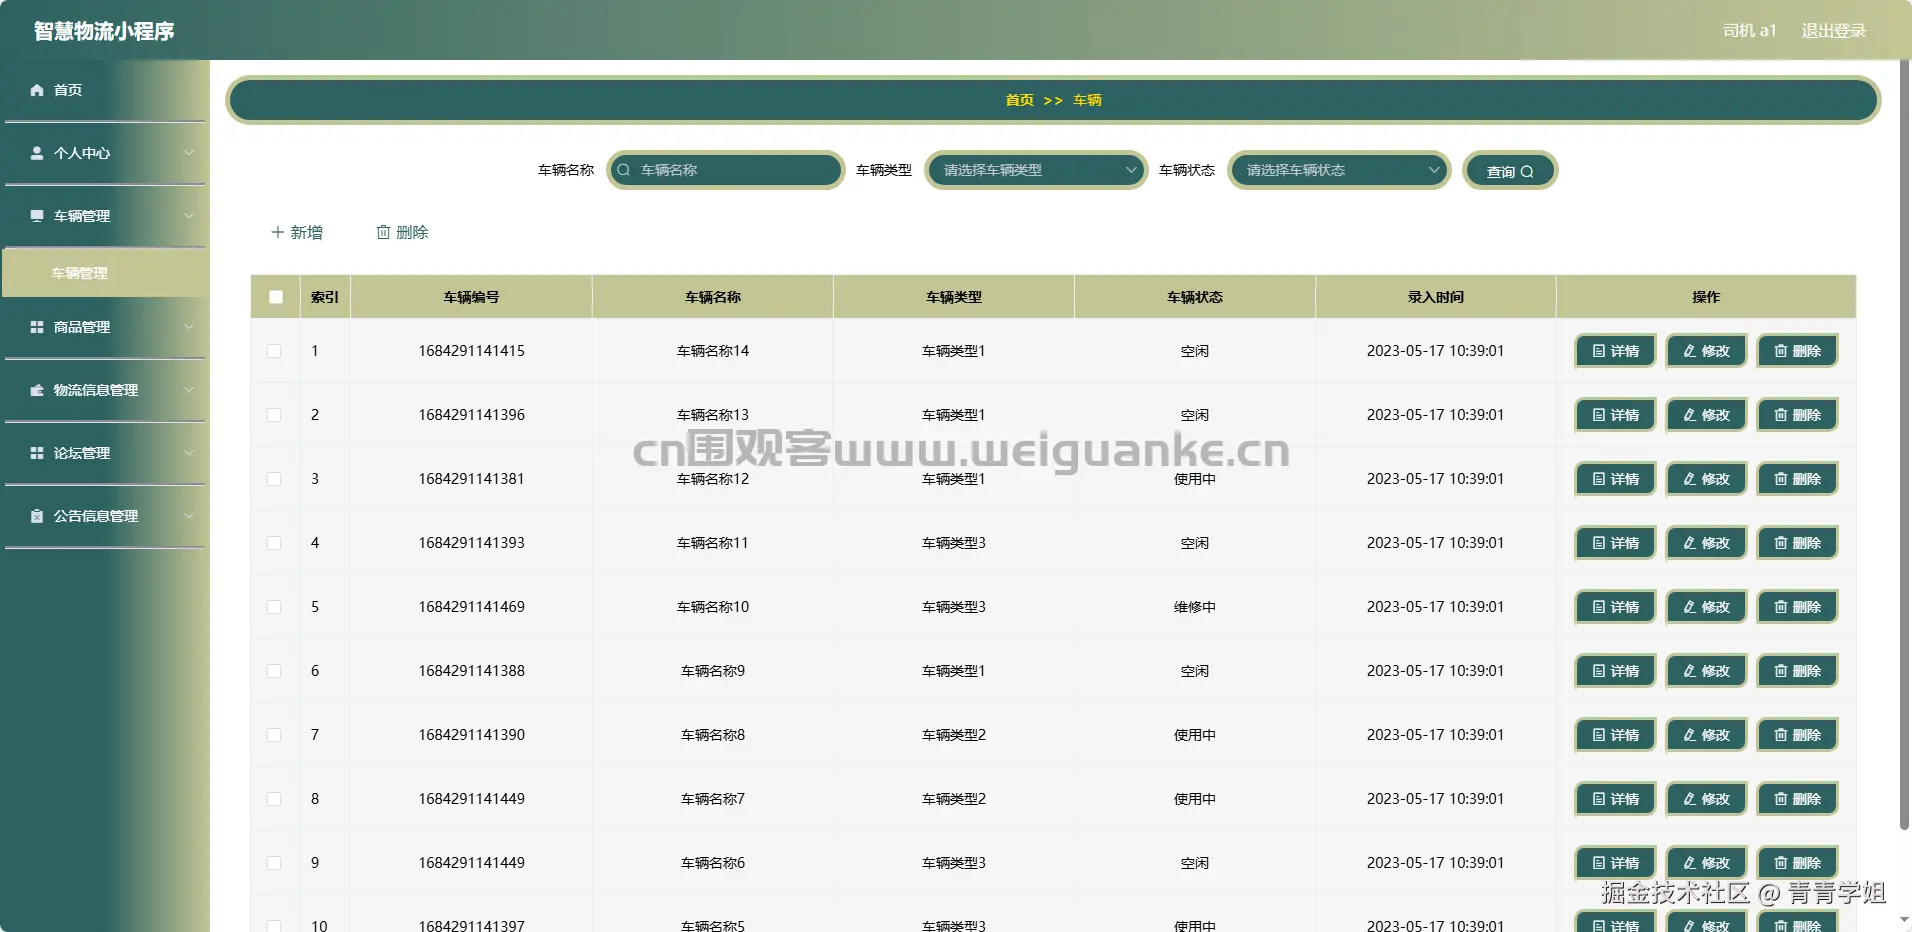Select the 首页 home icon in sidebar
Image resolution: width=1912 pixels, height=932 pixels.
point(37,89)
